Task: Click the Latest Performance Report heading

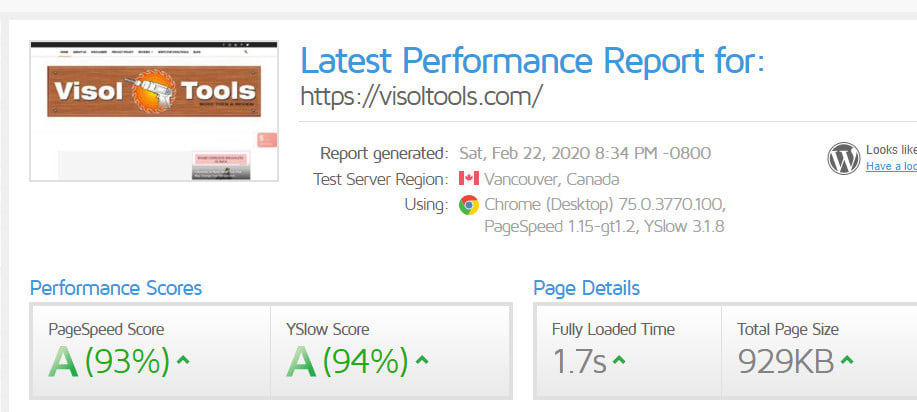Action: 532,61
